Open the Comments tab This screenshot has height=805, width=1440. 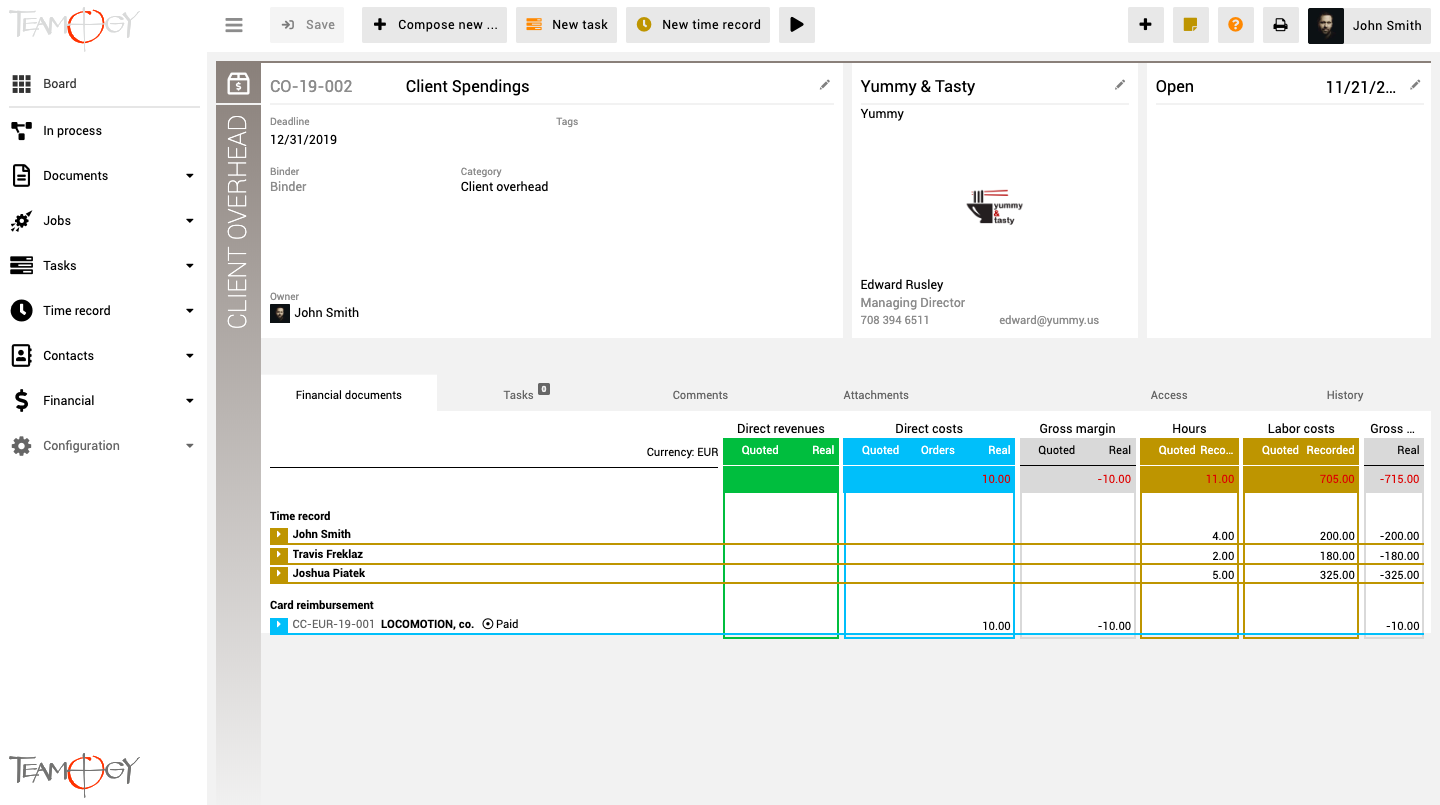(x=700, y=395)
